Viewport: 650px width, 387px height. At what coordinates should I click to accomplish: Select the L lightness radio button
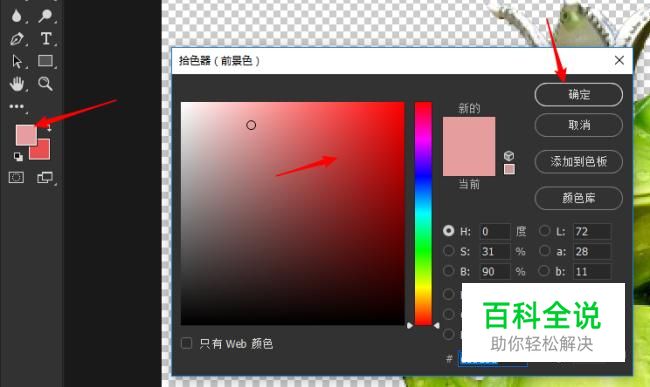pyautogui.click(x=544, y=231)
